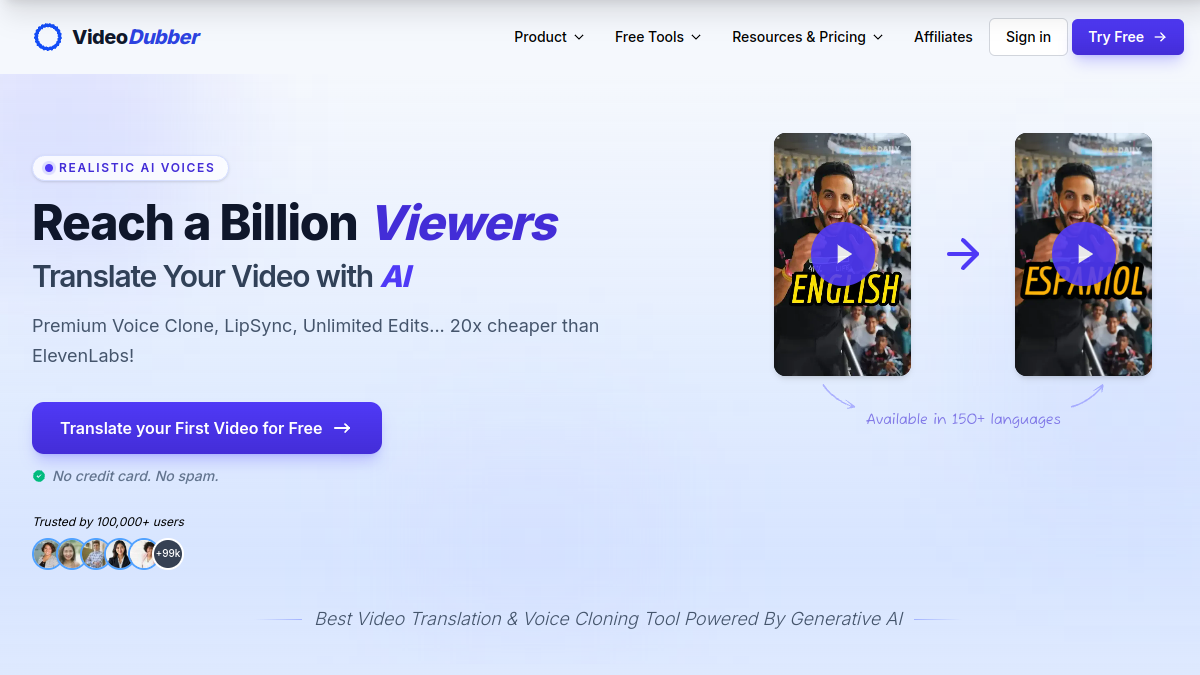
Task: Click the first user avatar under Trusted by
Action: tap(47, 554)
